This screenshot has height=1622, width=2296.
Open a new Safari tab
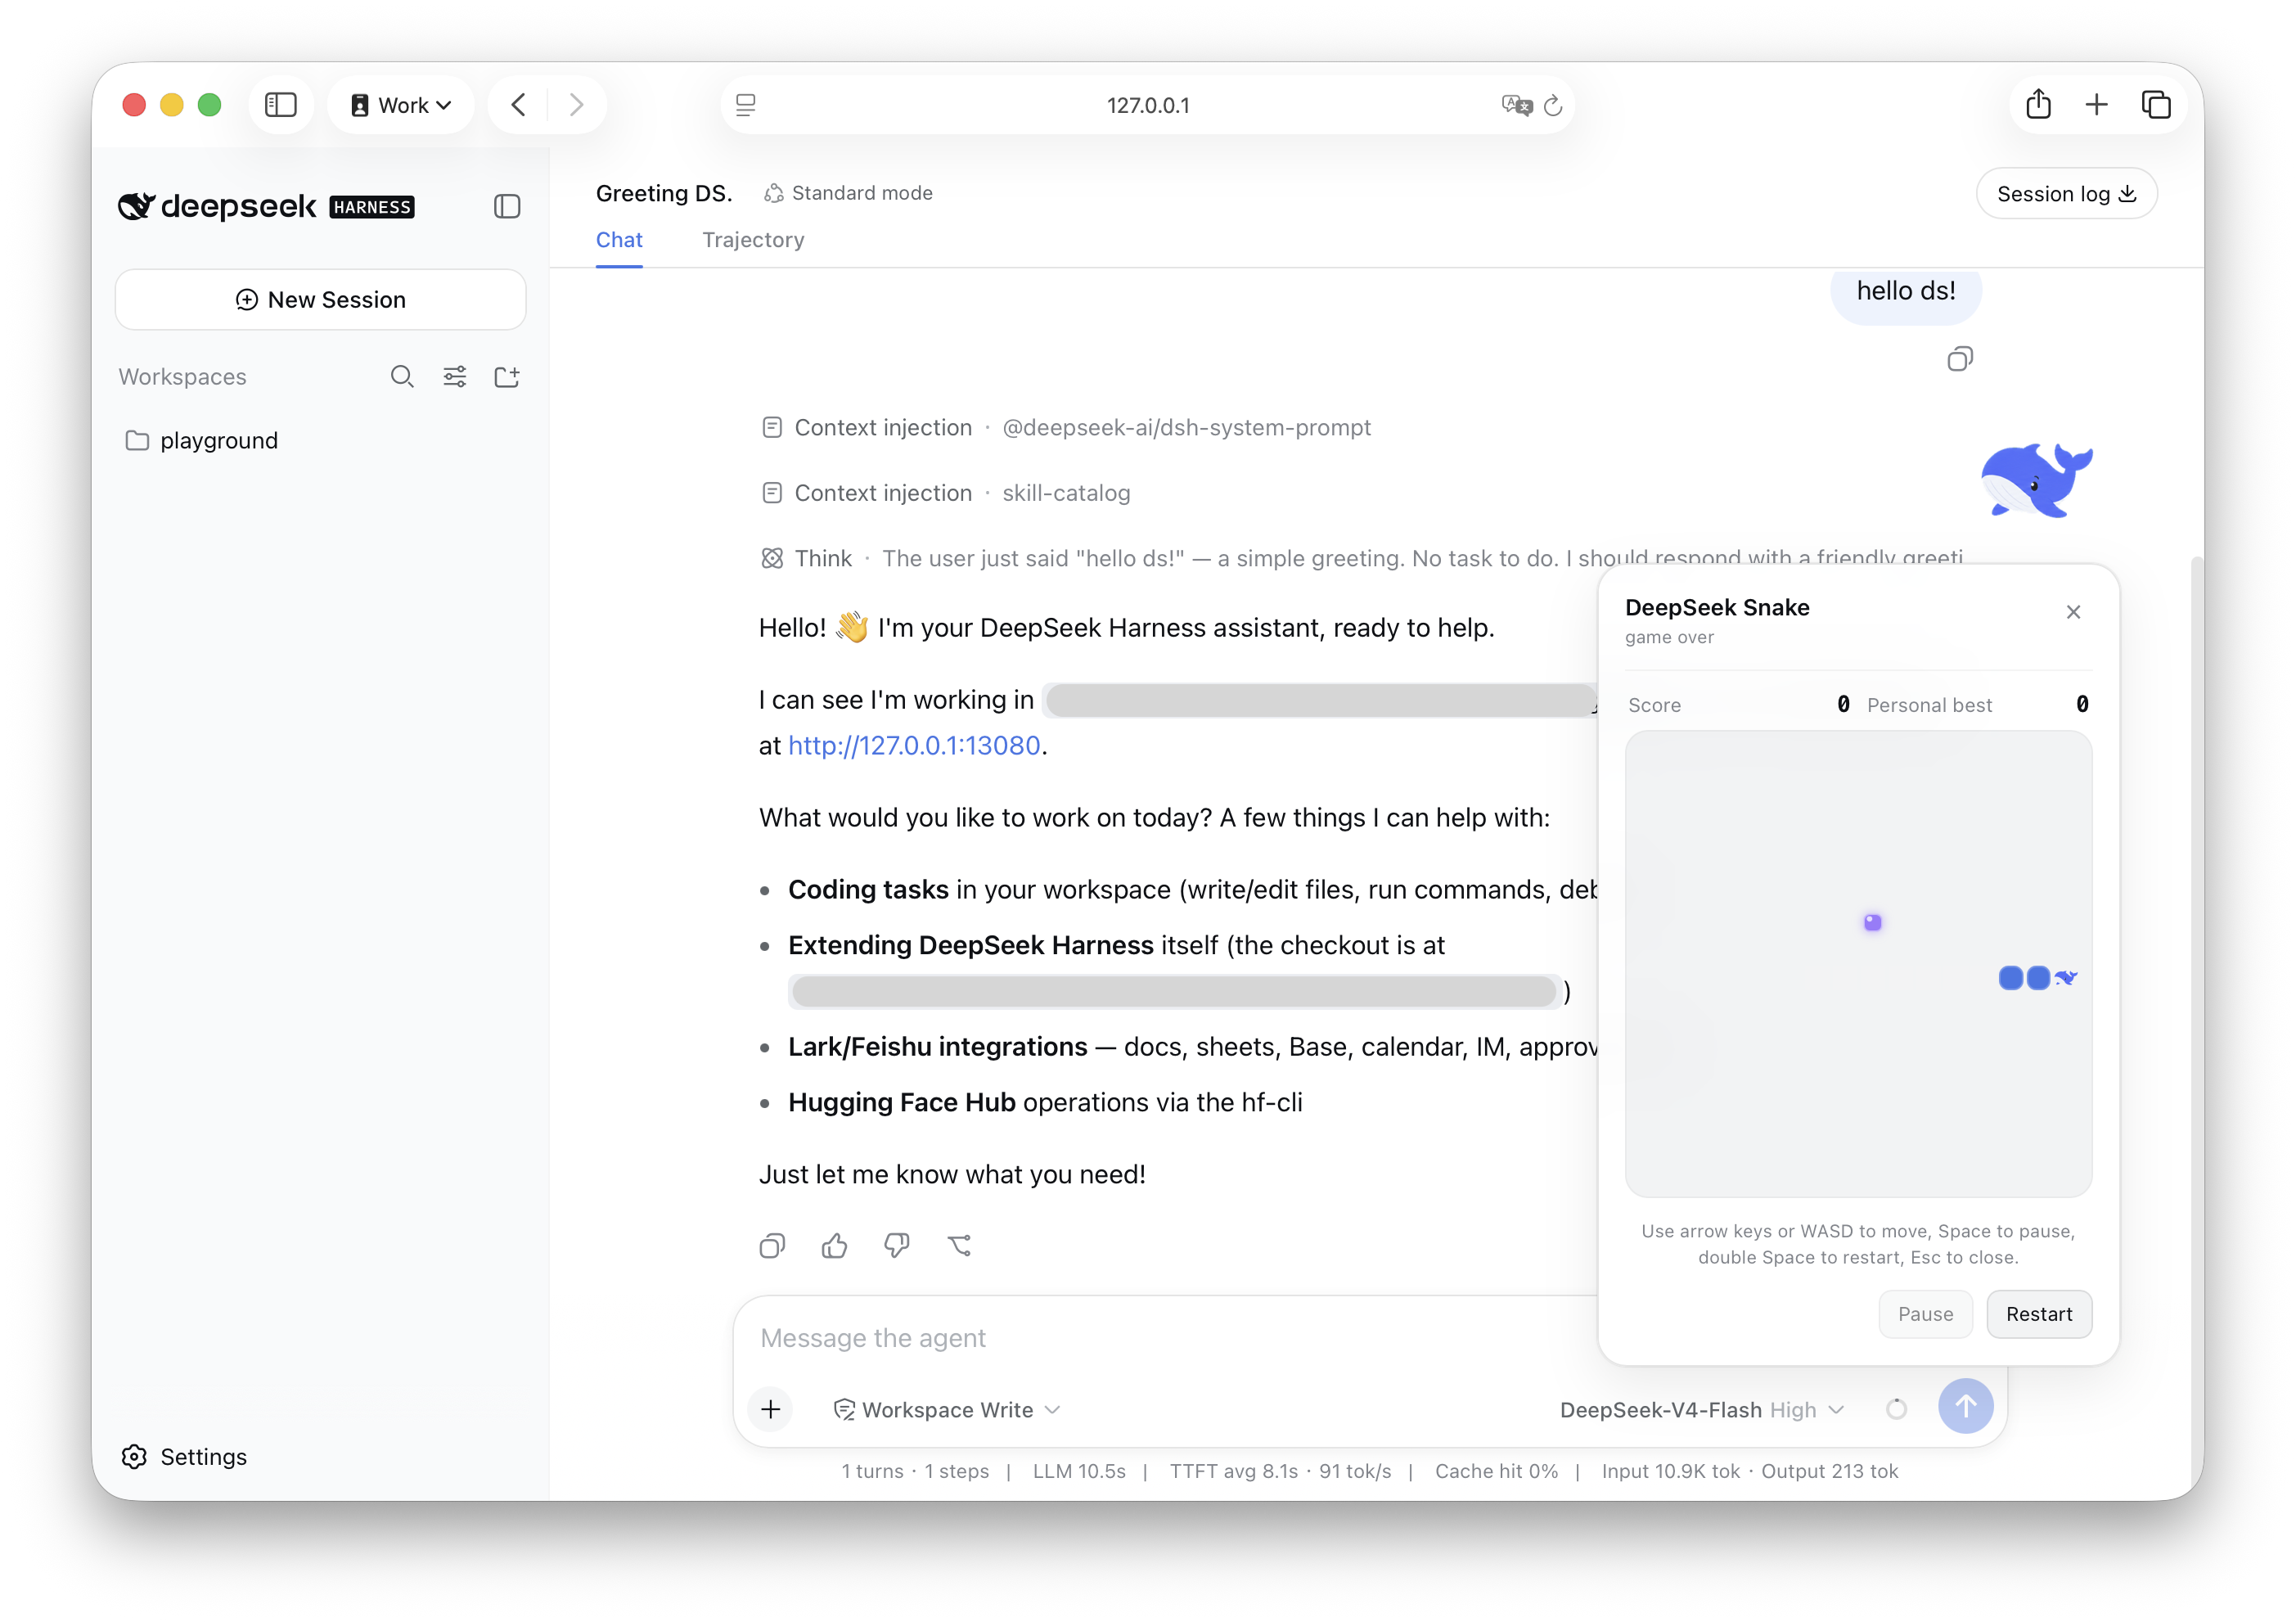[x=2096, y=104]
